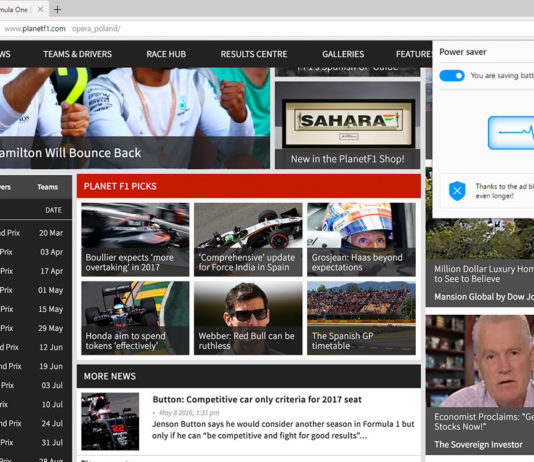
Task: Select the 31 Jul race row
Action: pyautogui.click(x=36, y=443)
